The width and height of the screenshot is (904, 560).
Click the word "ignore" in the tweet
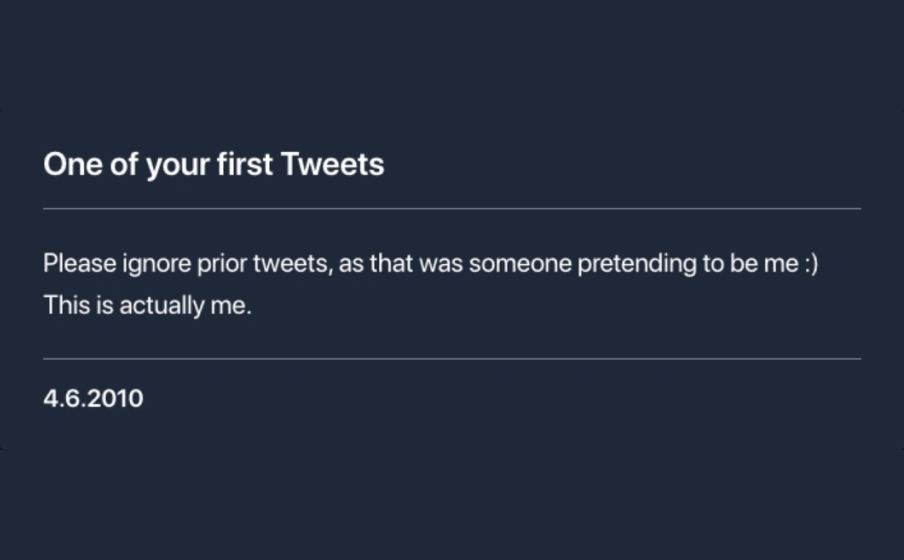(155, 266)
